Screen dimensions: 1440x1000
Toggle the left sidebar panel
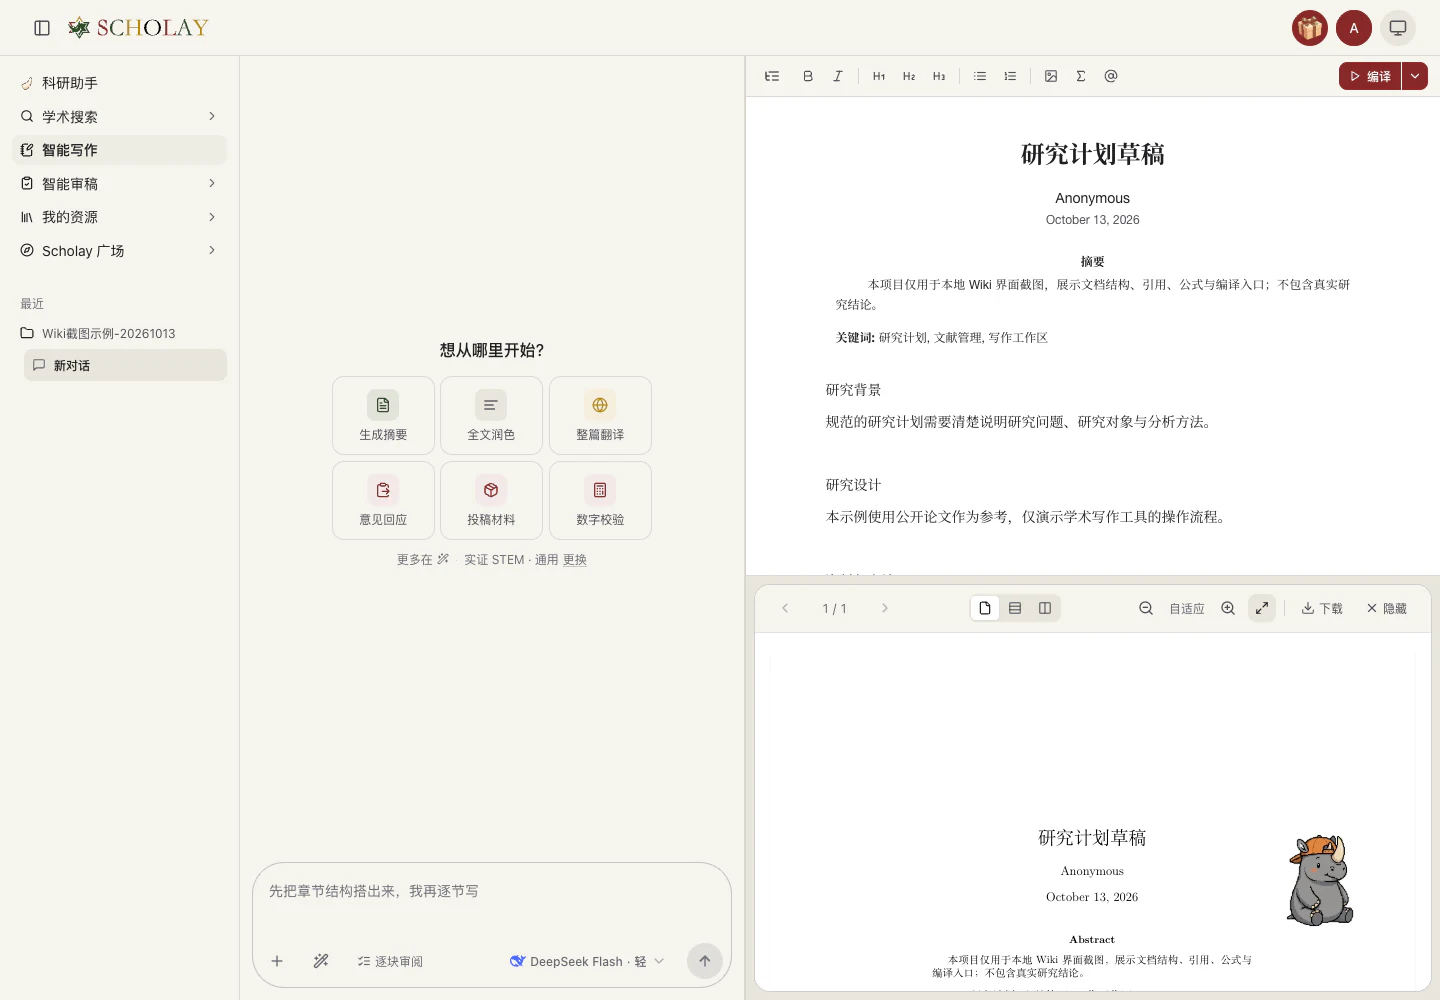[42, 28]
